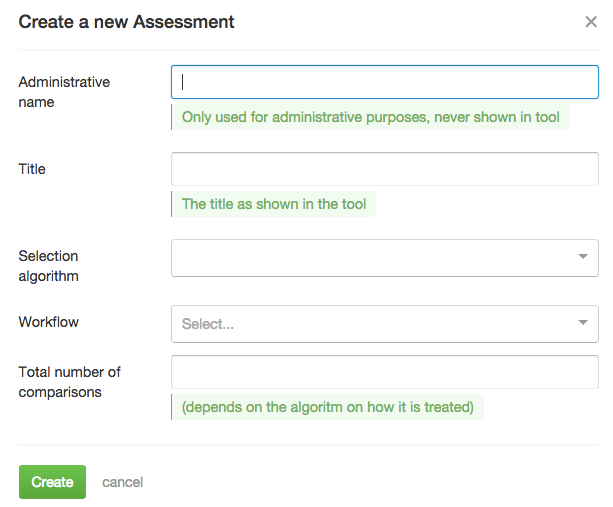613x507 pixels.
Task: Expand the Workflow Select... dropdown
Action: (385, 324)
